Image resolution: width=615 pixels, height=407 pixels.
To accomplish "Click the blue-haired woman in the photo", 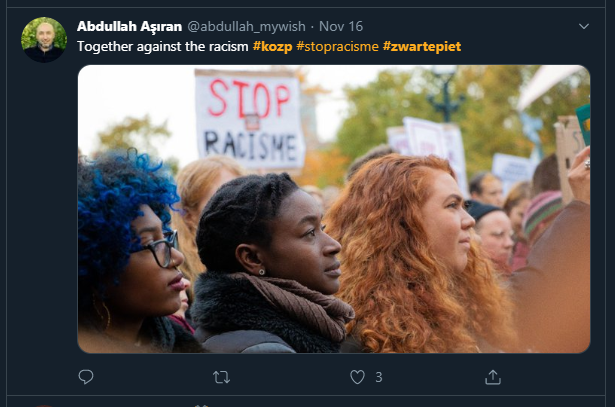I will [129, 251].
